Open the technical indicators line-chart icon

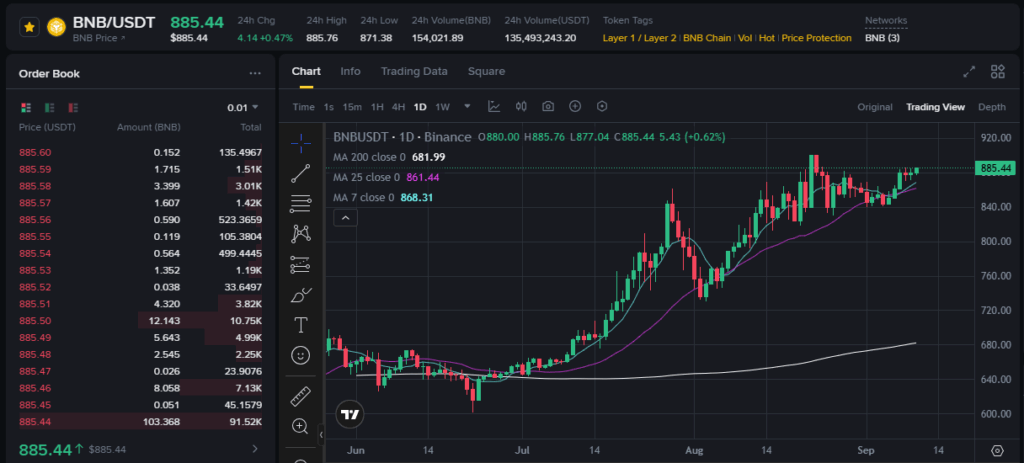pyautogui.click(x=494, y=106)
